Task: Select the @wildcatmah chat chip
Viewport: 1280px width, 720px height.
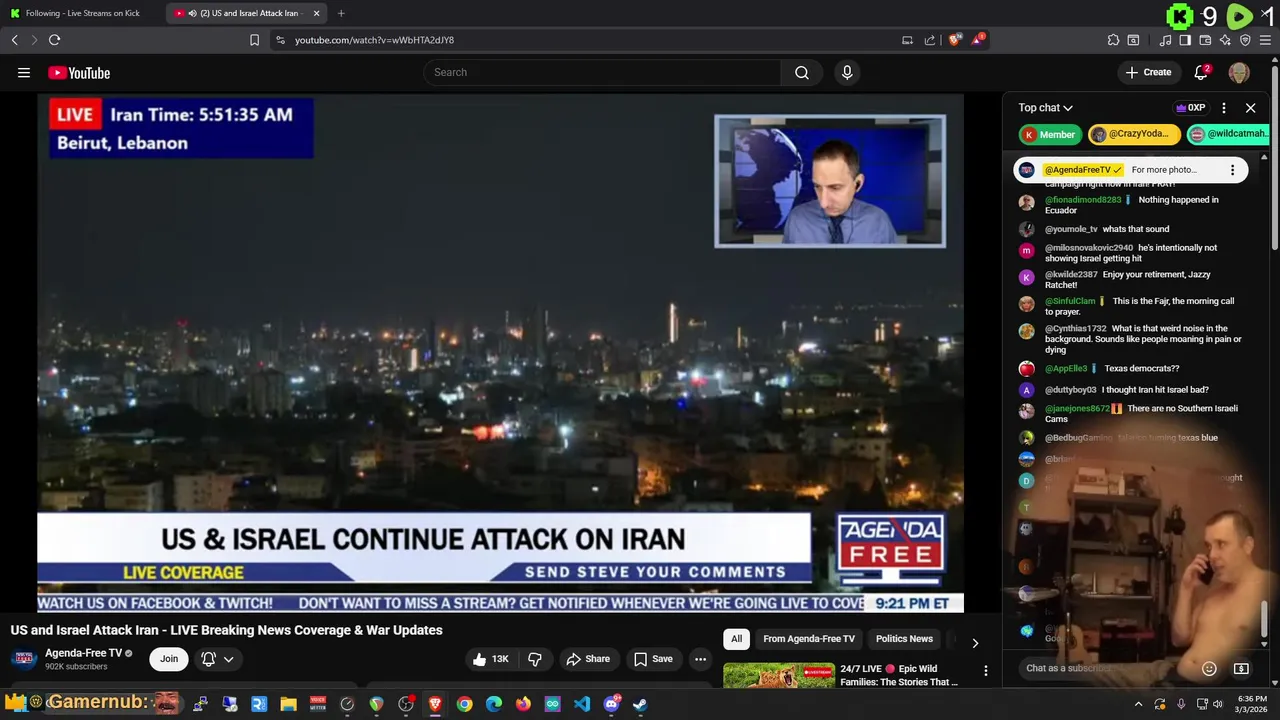Action: click(x=1227, y=134)
